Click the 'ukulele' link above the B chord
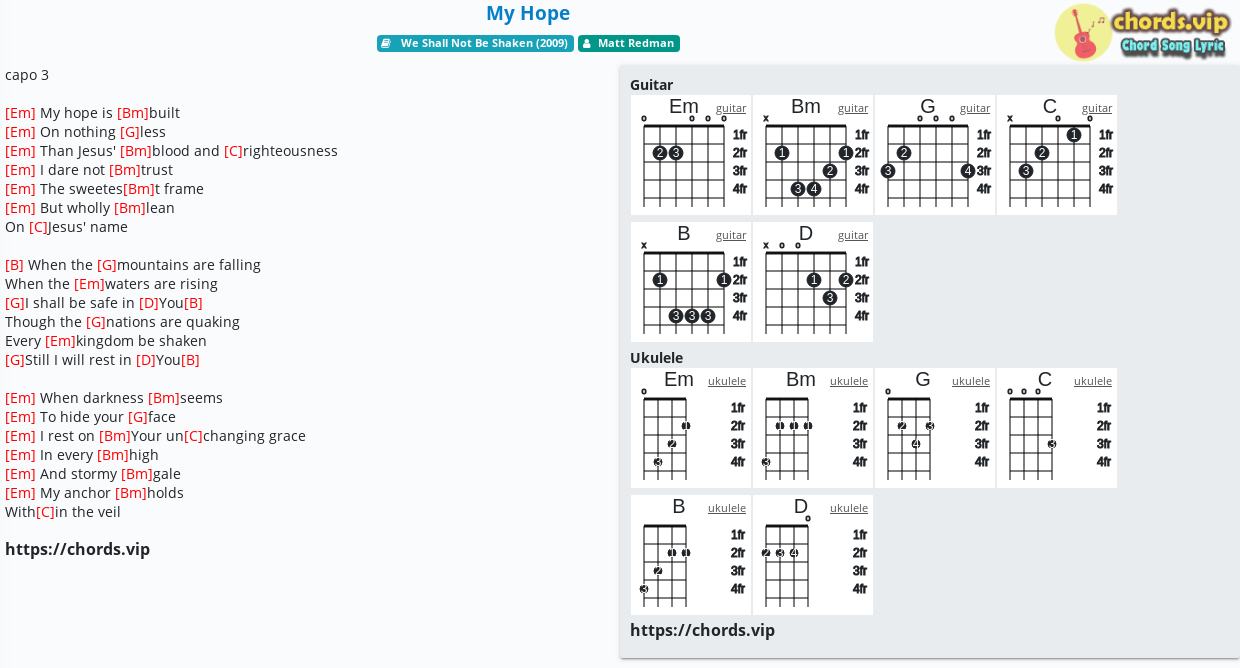This screenshot has height=668, width=1240. click(727, 508)
